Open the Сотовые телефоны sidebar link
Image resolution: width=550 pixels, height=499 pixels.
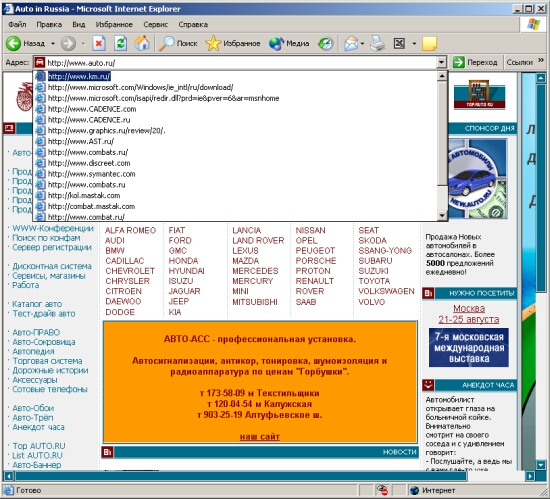pyautogui.click(x=50, y=389)
